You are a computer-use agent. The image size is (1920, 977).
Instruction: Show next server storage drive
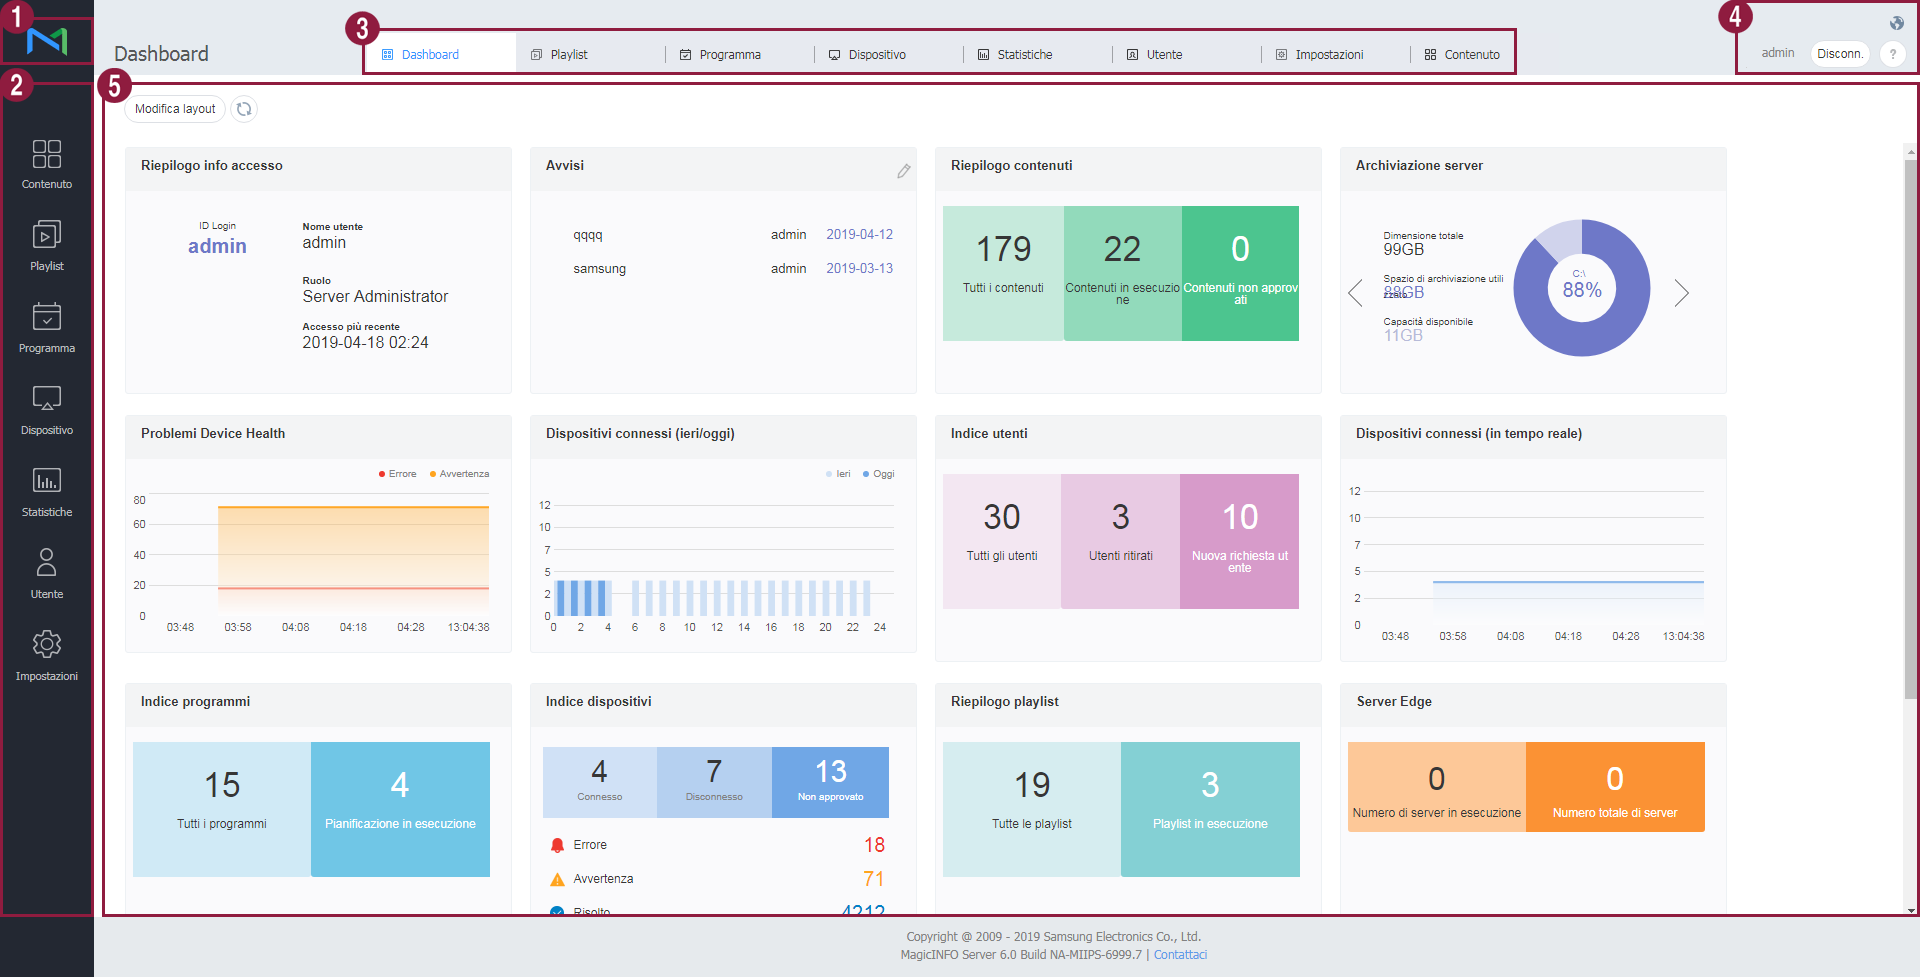(x=1681, y=293)
